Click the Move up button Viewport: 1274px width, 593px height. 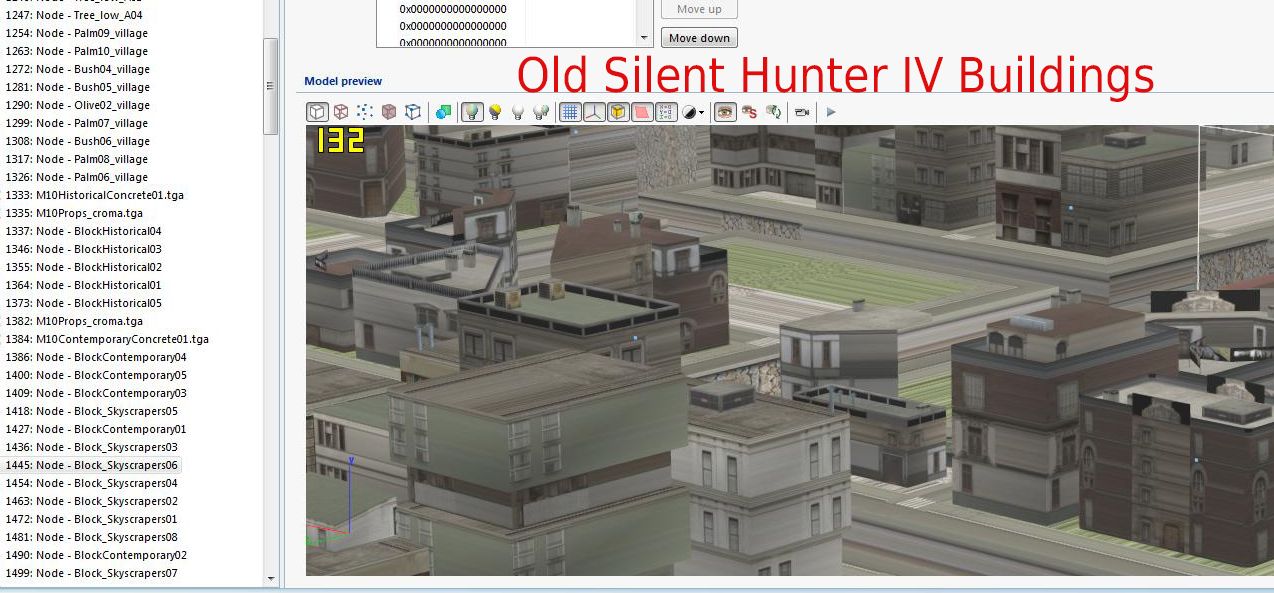[x=699, y=9]
